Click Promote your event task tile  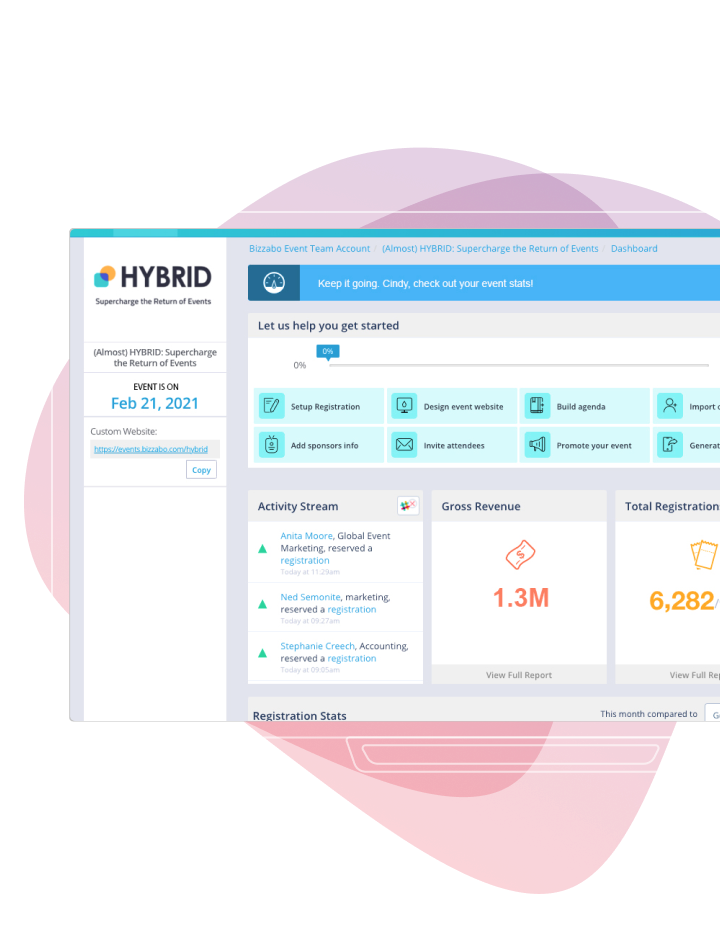coord(584,445)
